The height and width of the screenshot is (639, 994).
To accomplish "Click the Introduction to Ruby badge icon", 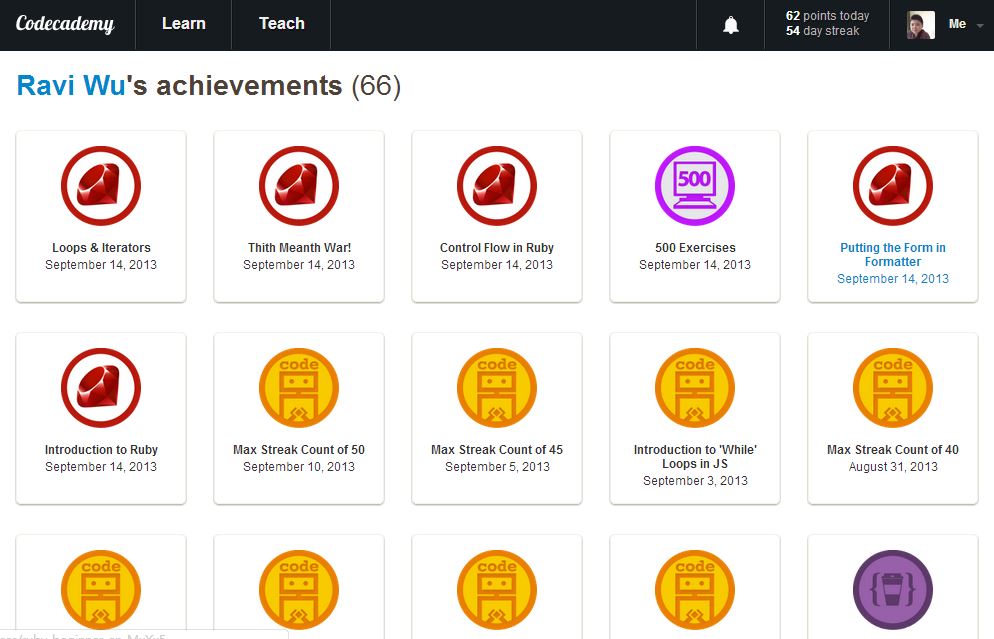I will [101, 389].
